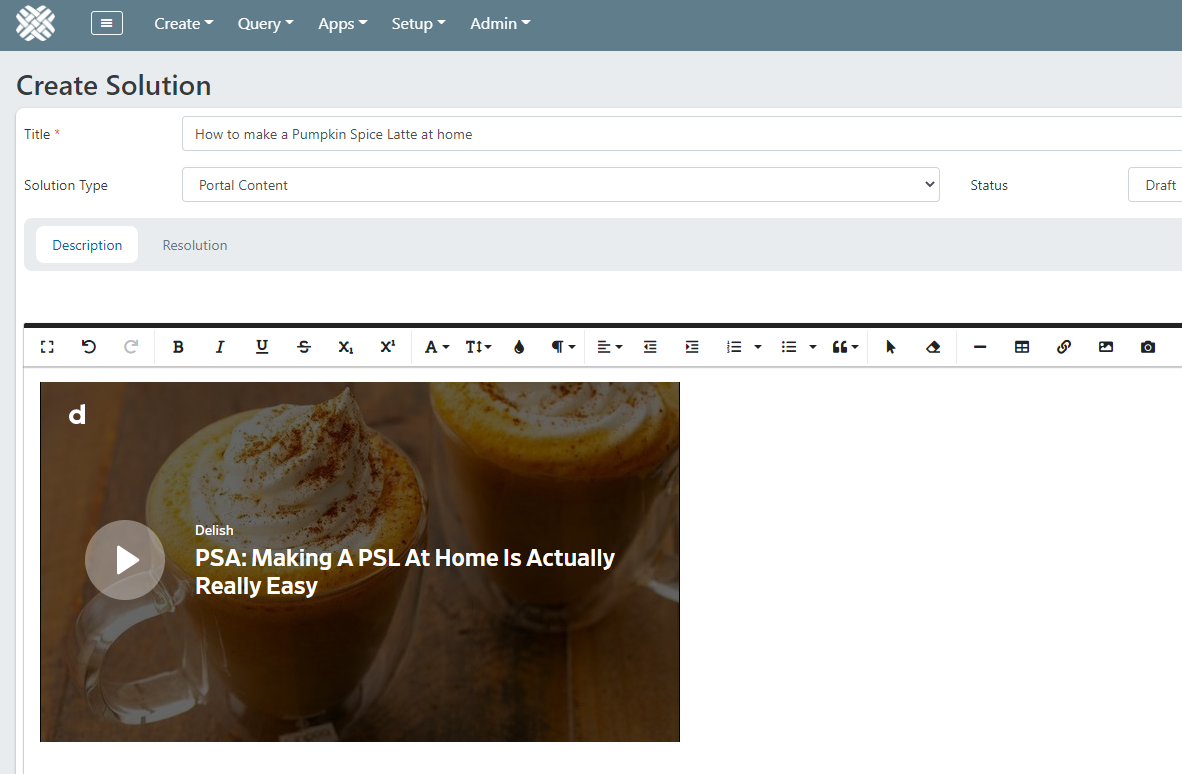Insert an image with the picture icon
The width and height of the screenshot is (1182, 774).
pos(1106,347)
